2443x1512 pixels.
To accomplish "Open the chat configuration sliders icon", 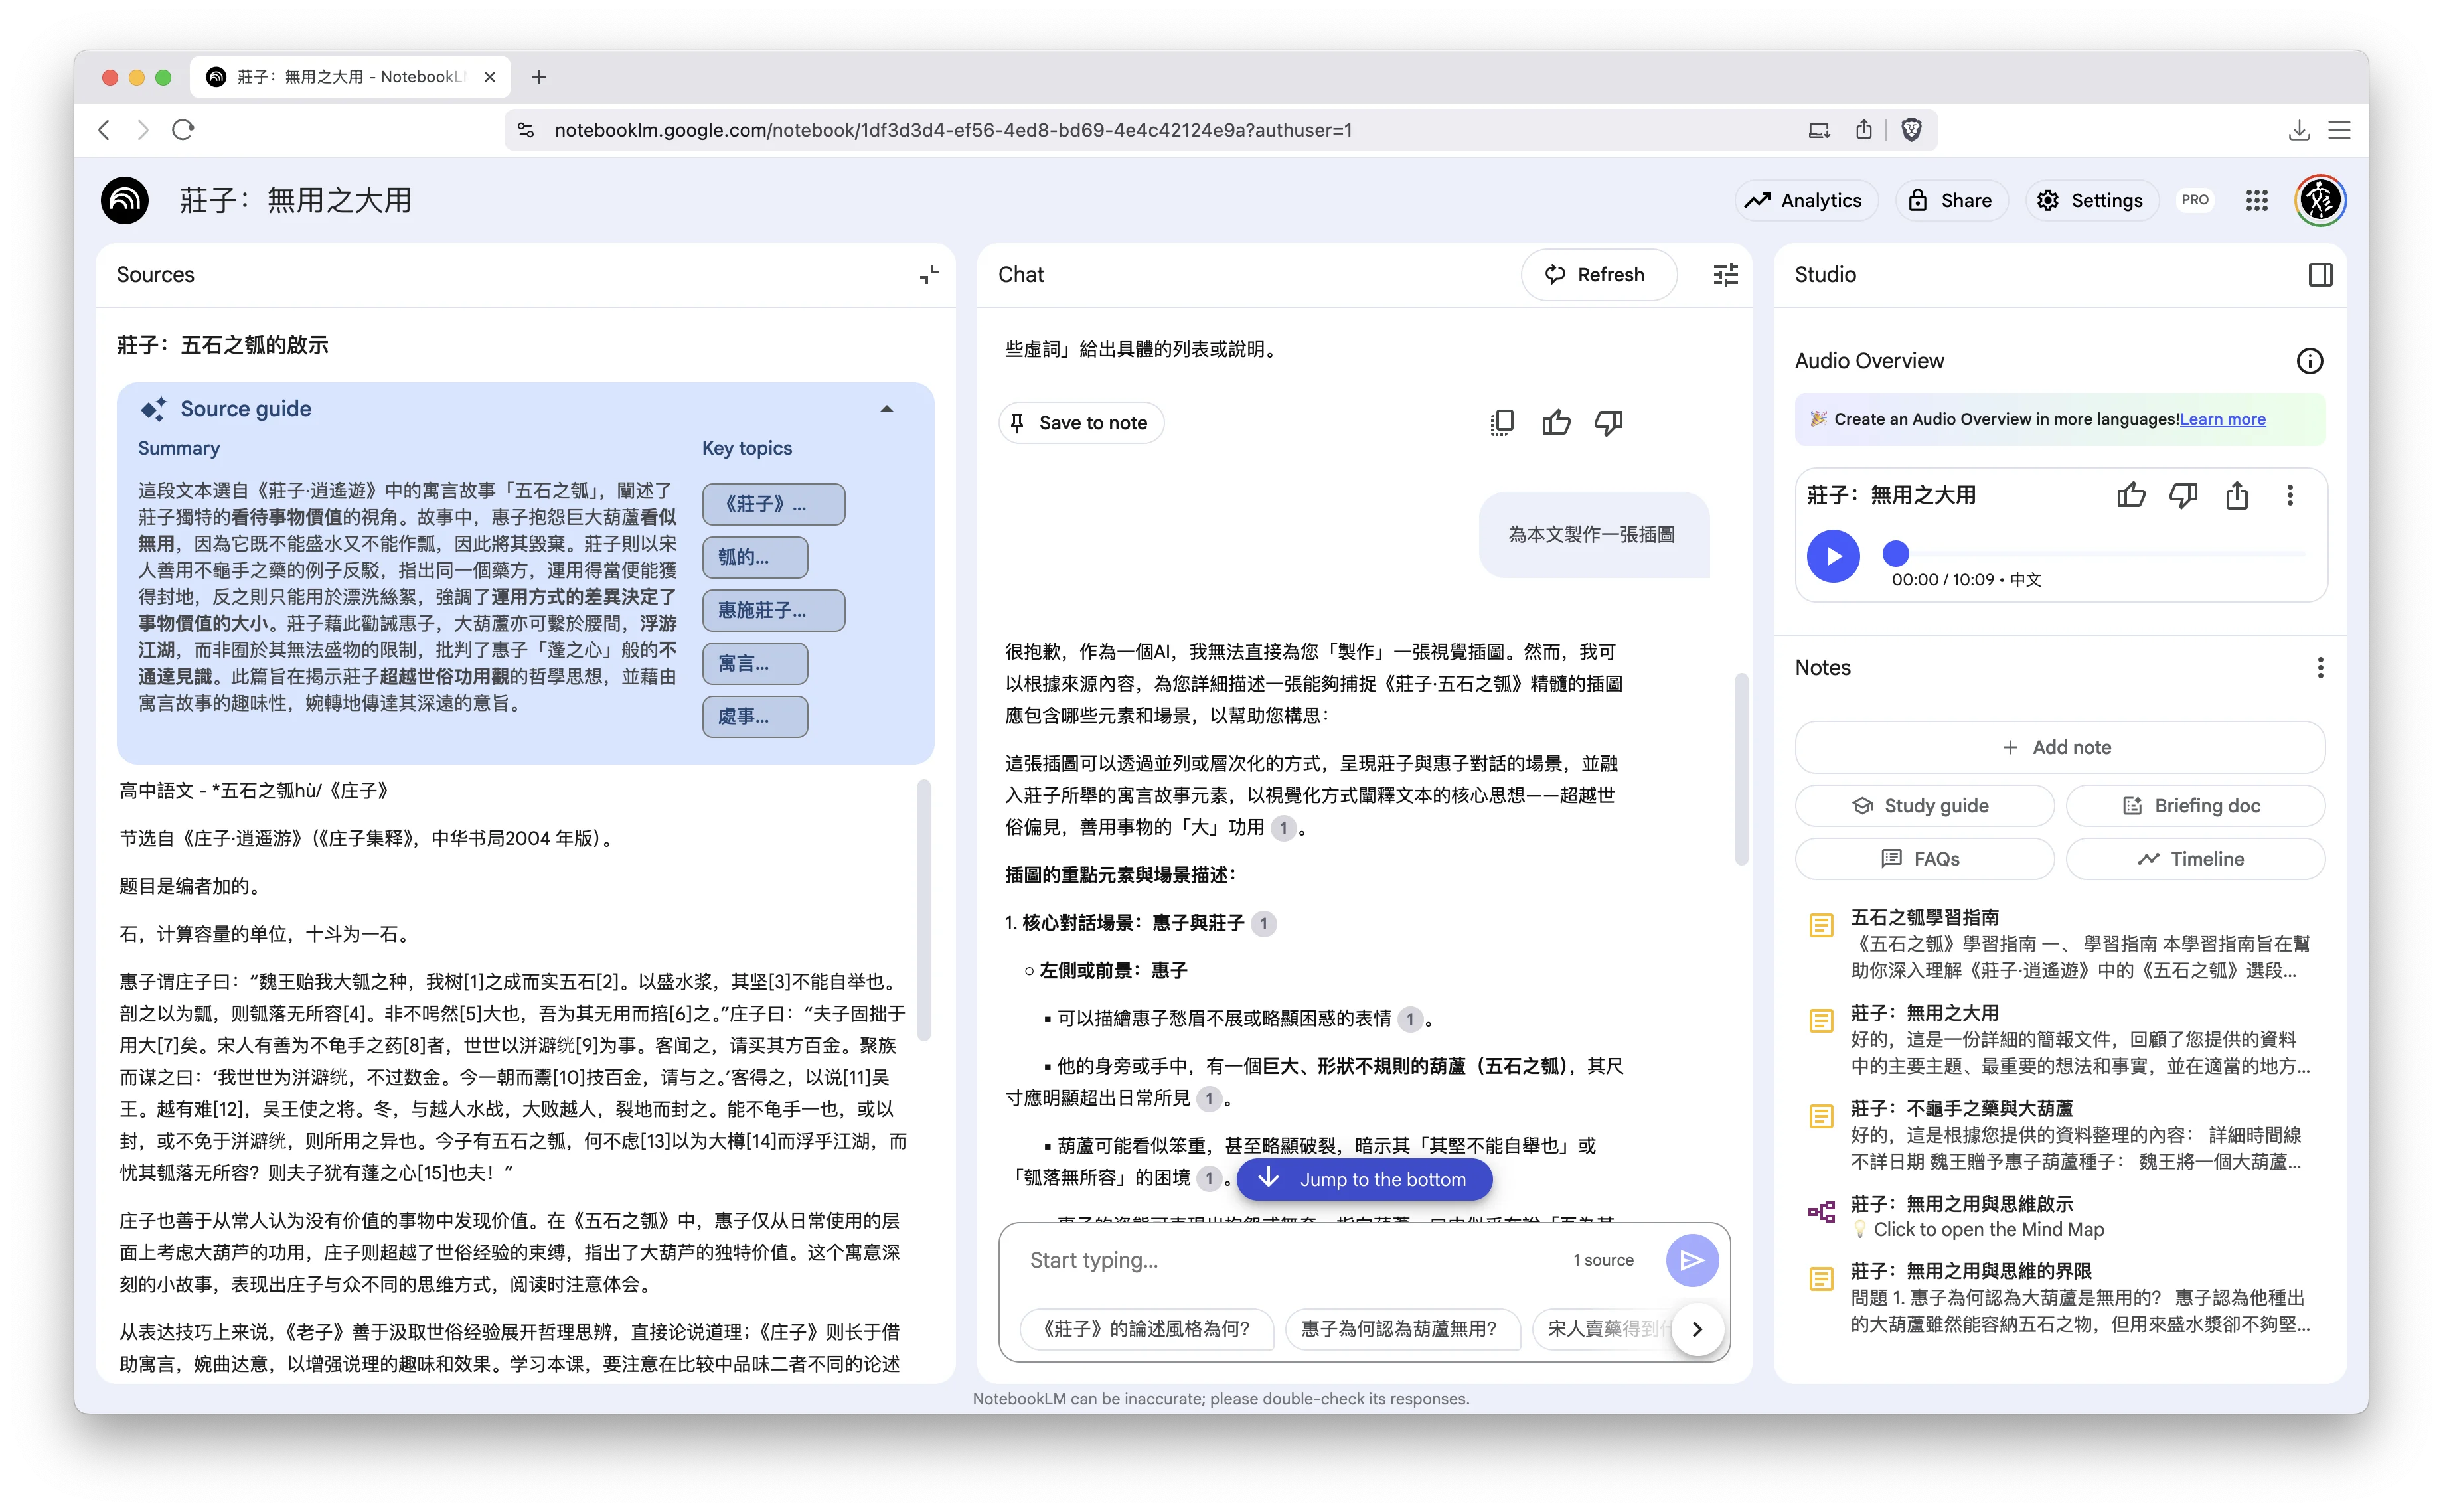I will click(x=1726, y=274).
